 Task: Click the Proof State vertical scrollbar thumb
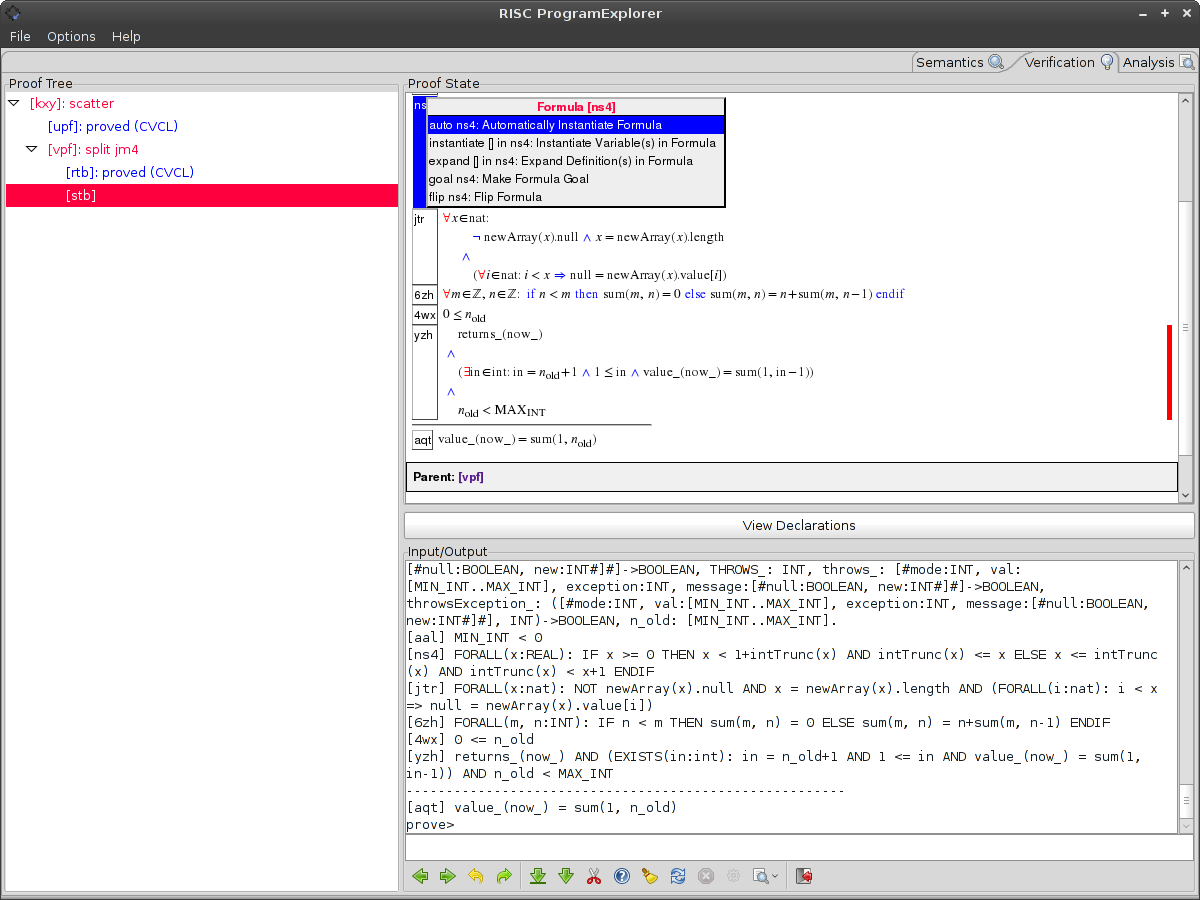(x=1186, y=326)
